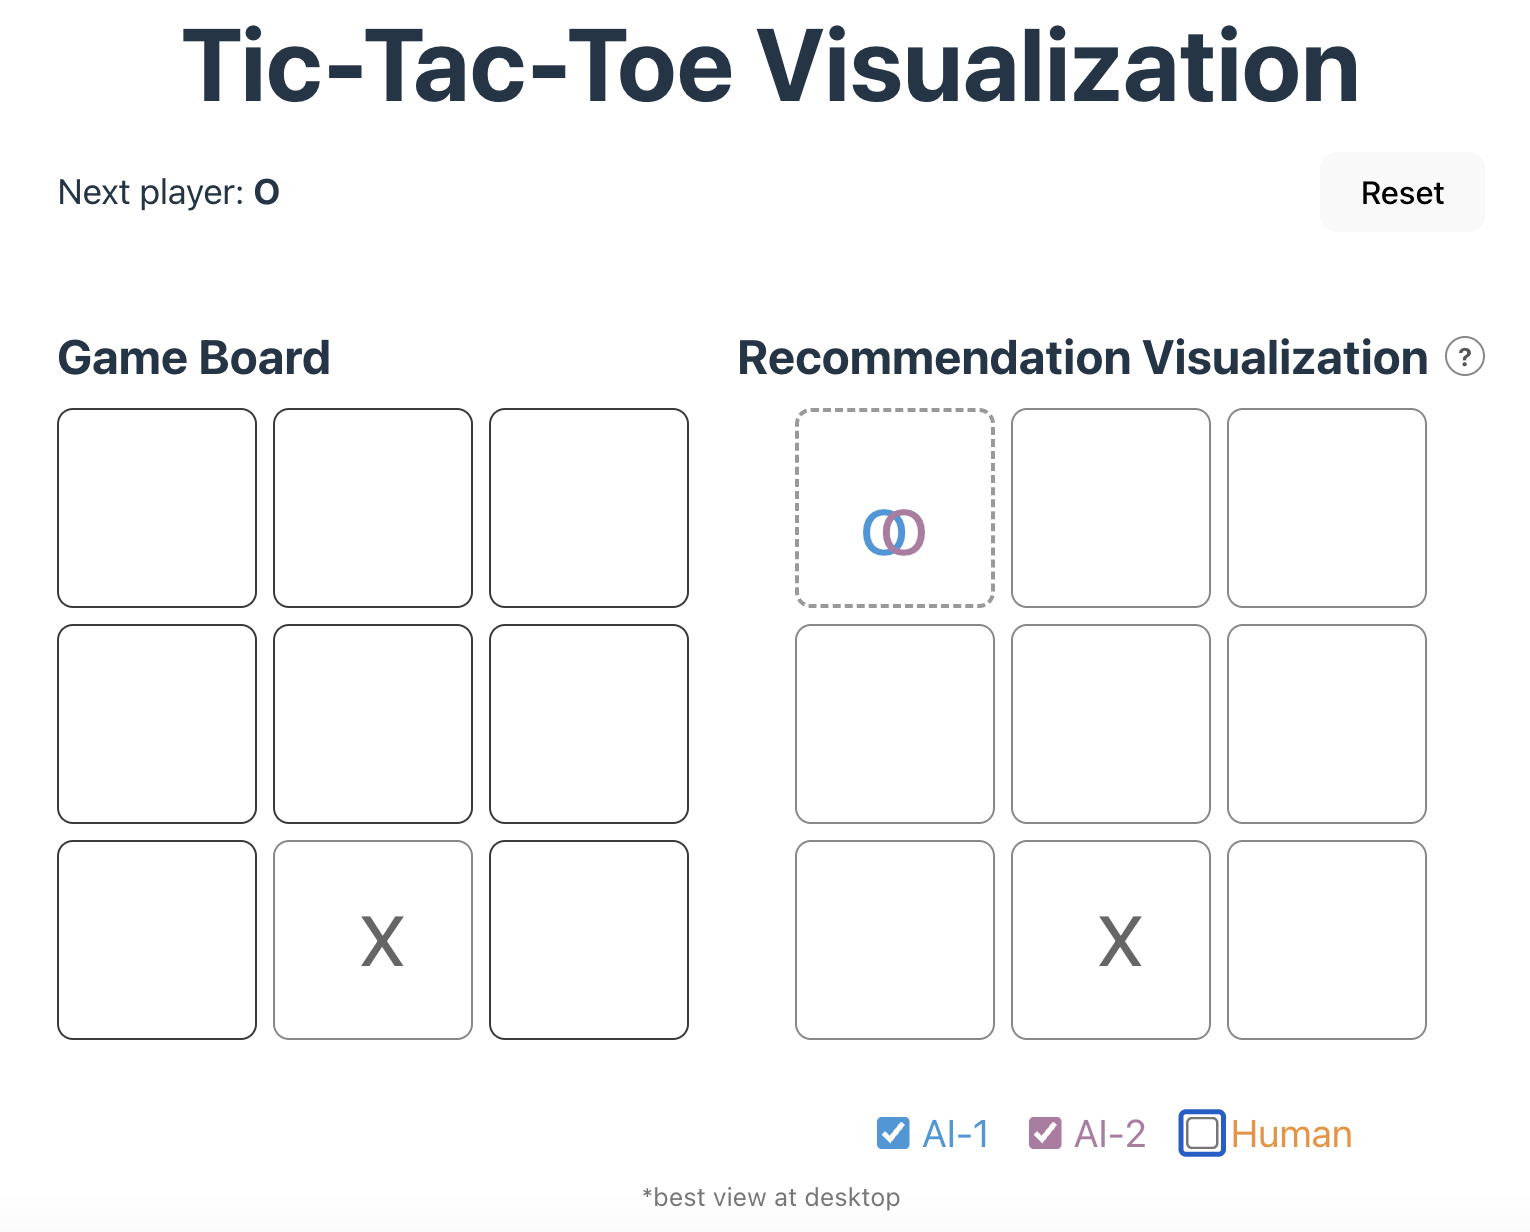Play the center Game Board cell
1530x1232 pixels.
click(373, 724)
